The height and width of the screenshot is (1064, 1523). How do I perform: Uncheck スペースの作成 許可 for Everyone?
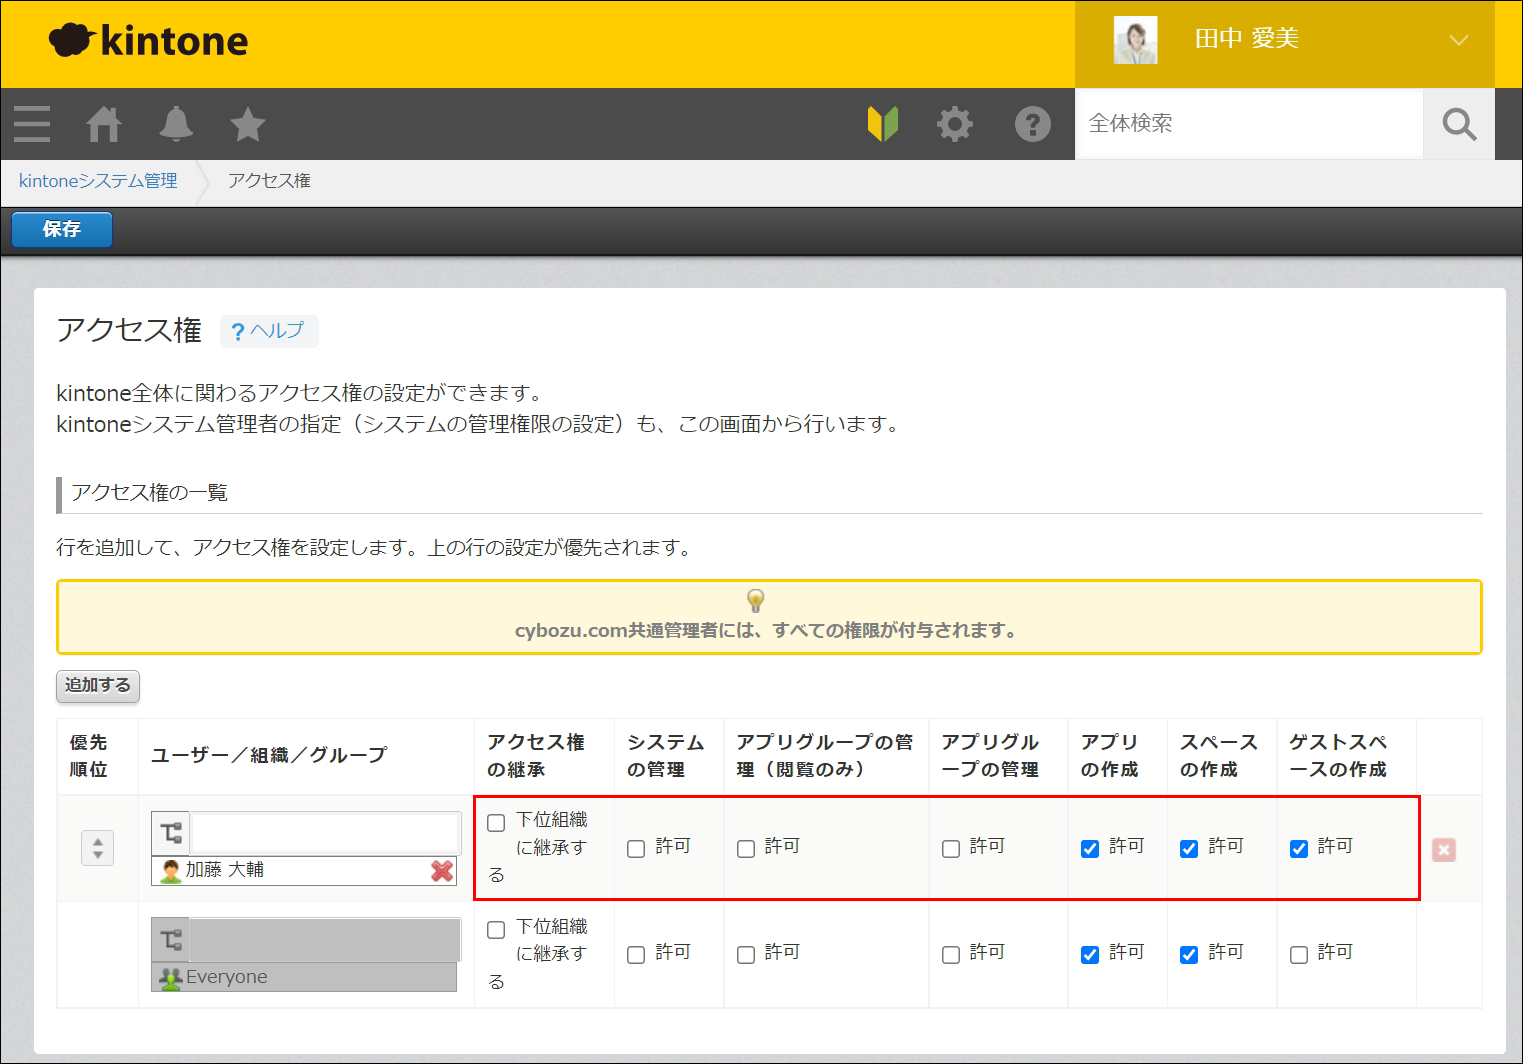1189,955
